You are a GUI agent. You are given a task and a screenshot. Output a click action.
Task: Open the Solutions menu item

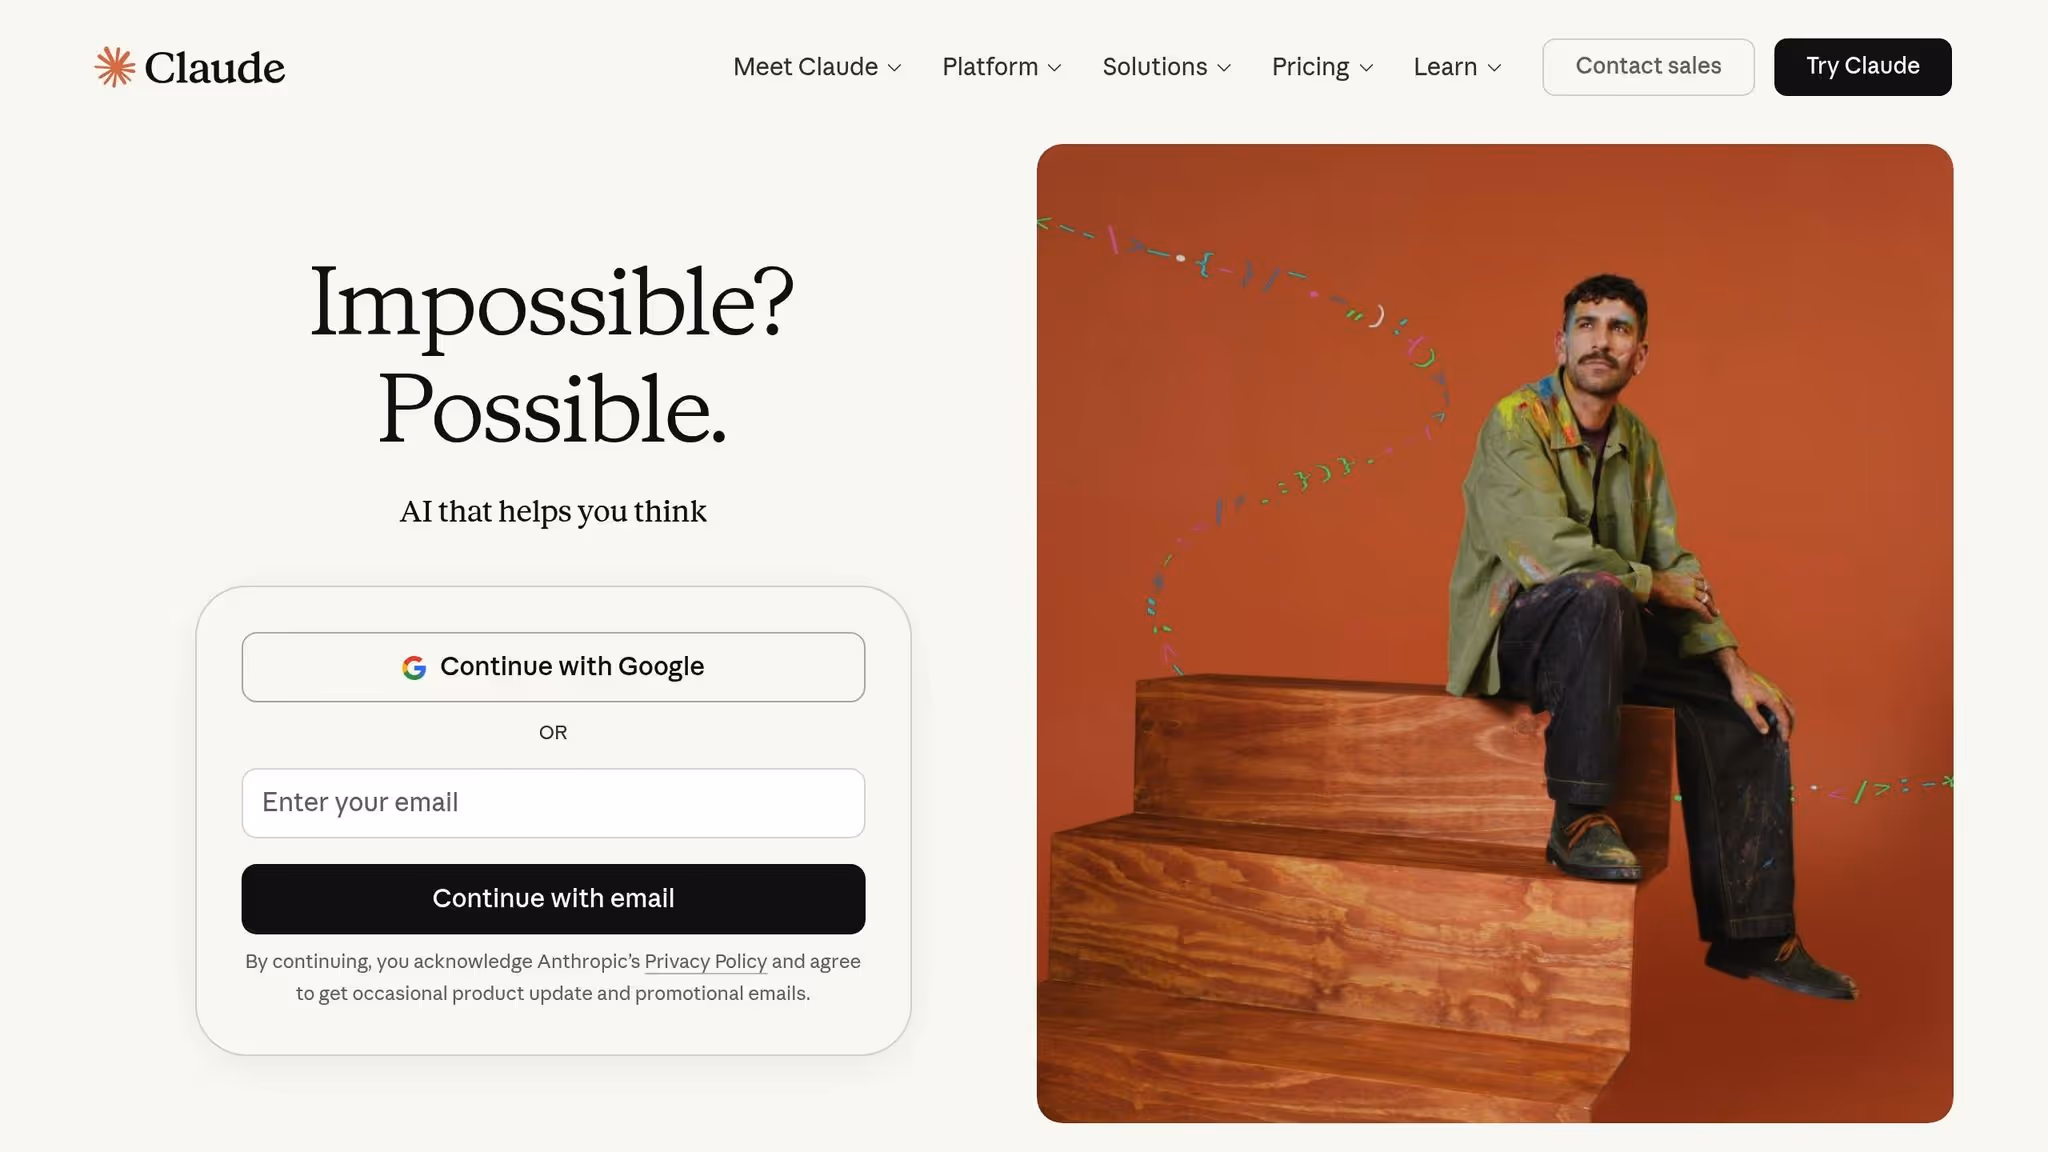coord(1167,67)
